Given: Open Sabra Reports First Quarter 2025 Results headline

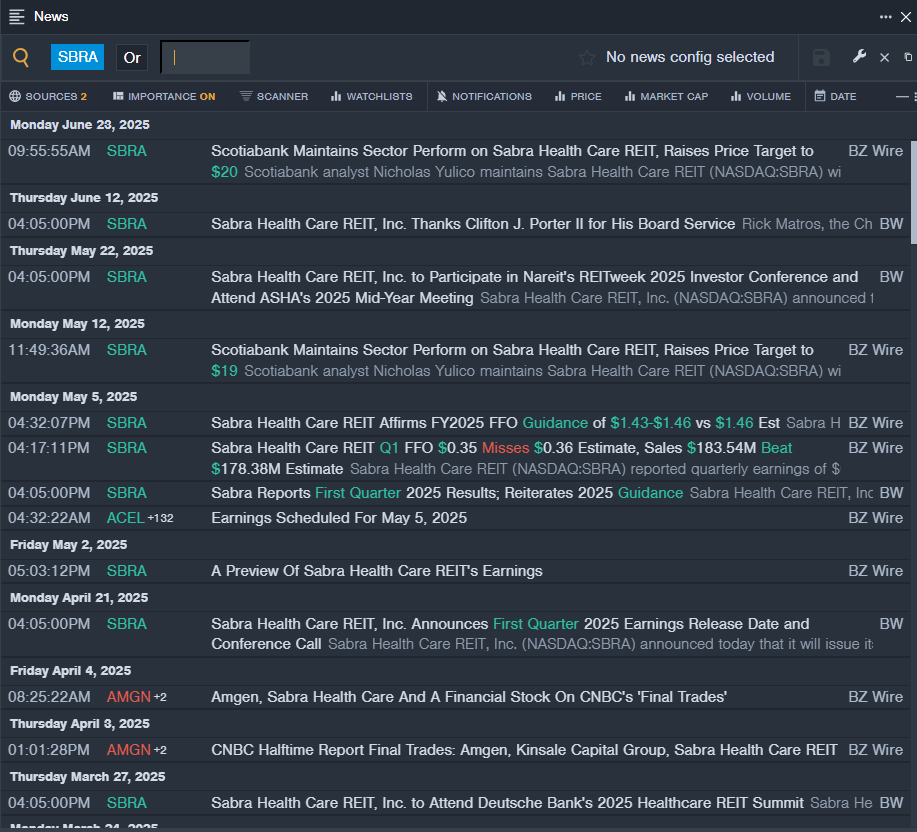Looking at the screenshot, I should [x=447, y=493].
